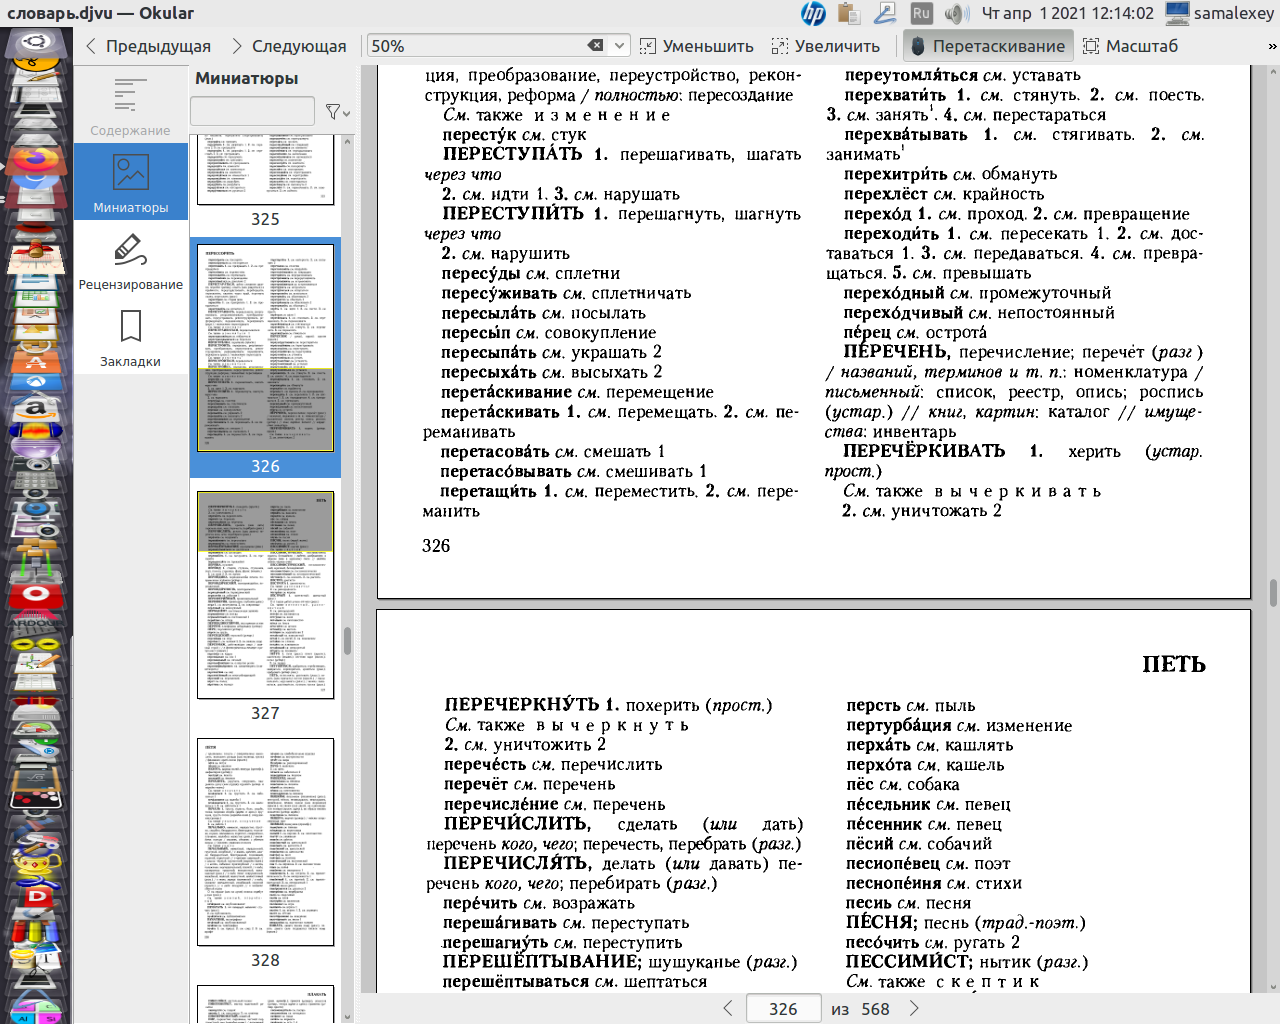
Task: Click the Увеличить zoom in button
Action: 826,46
